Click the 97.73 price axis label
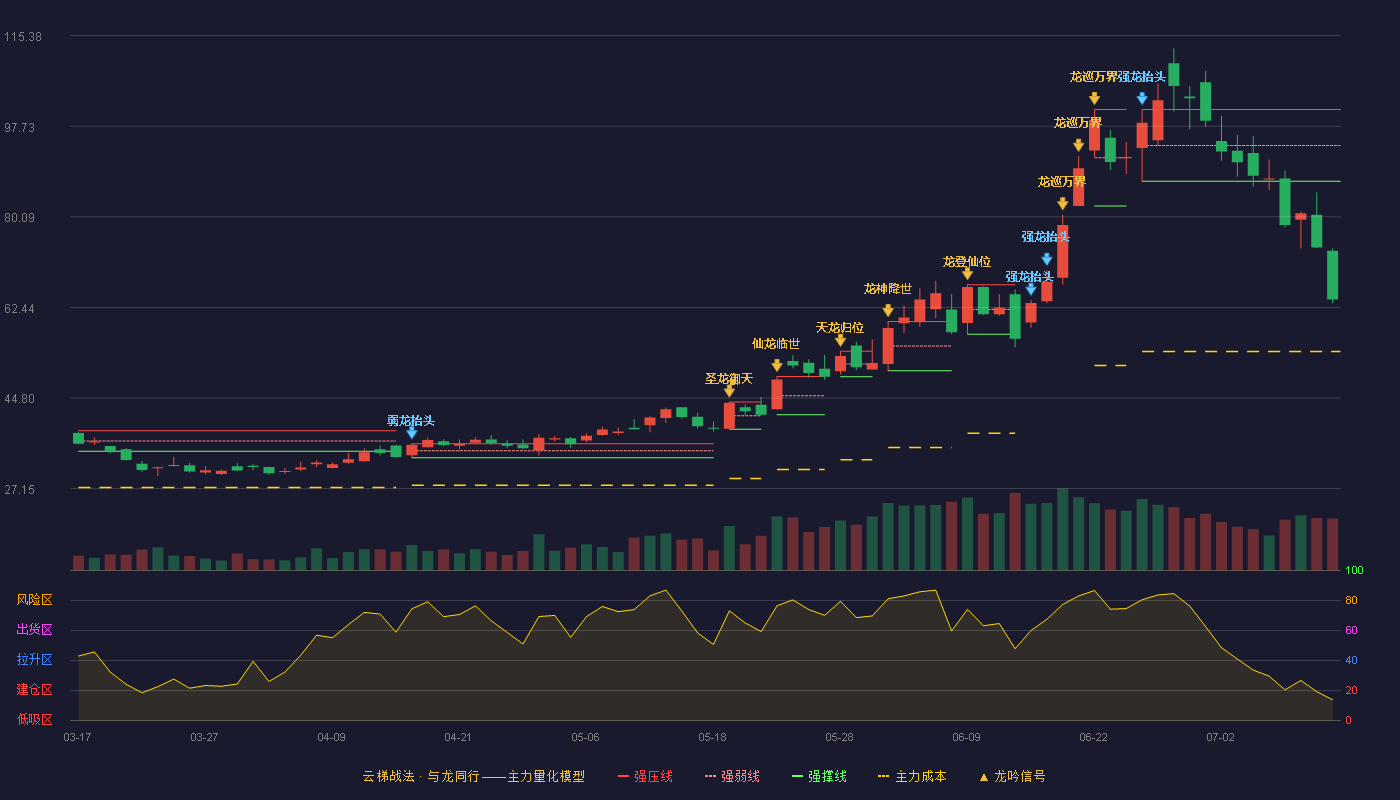This screenshot has width=1400, height=800. coord(22,127)
